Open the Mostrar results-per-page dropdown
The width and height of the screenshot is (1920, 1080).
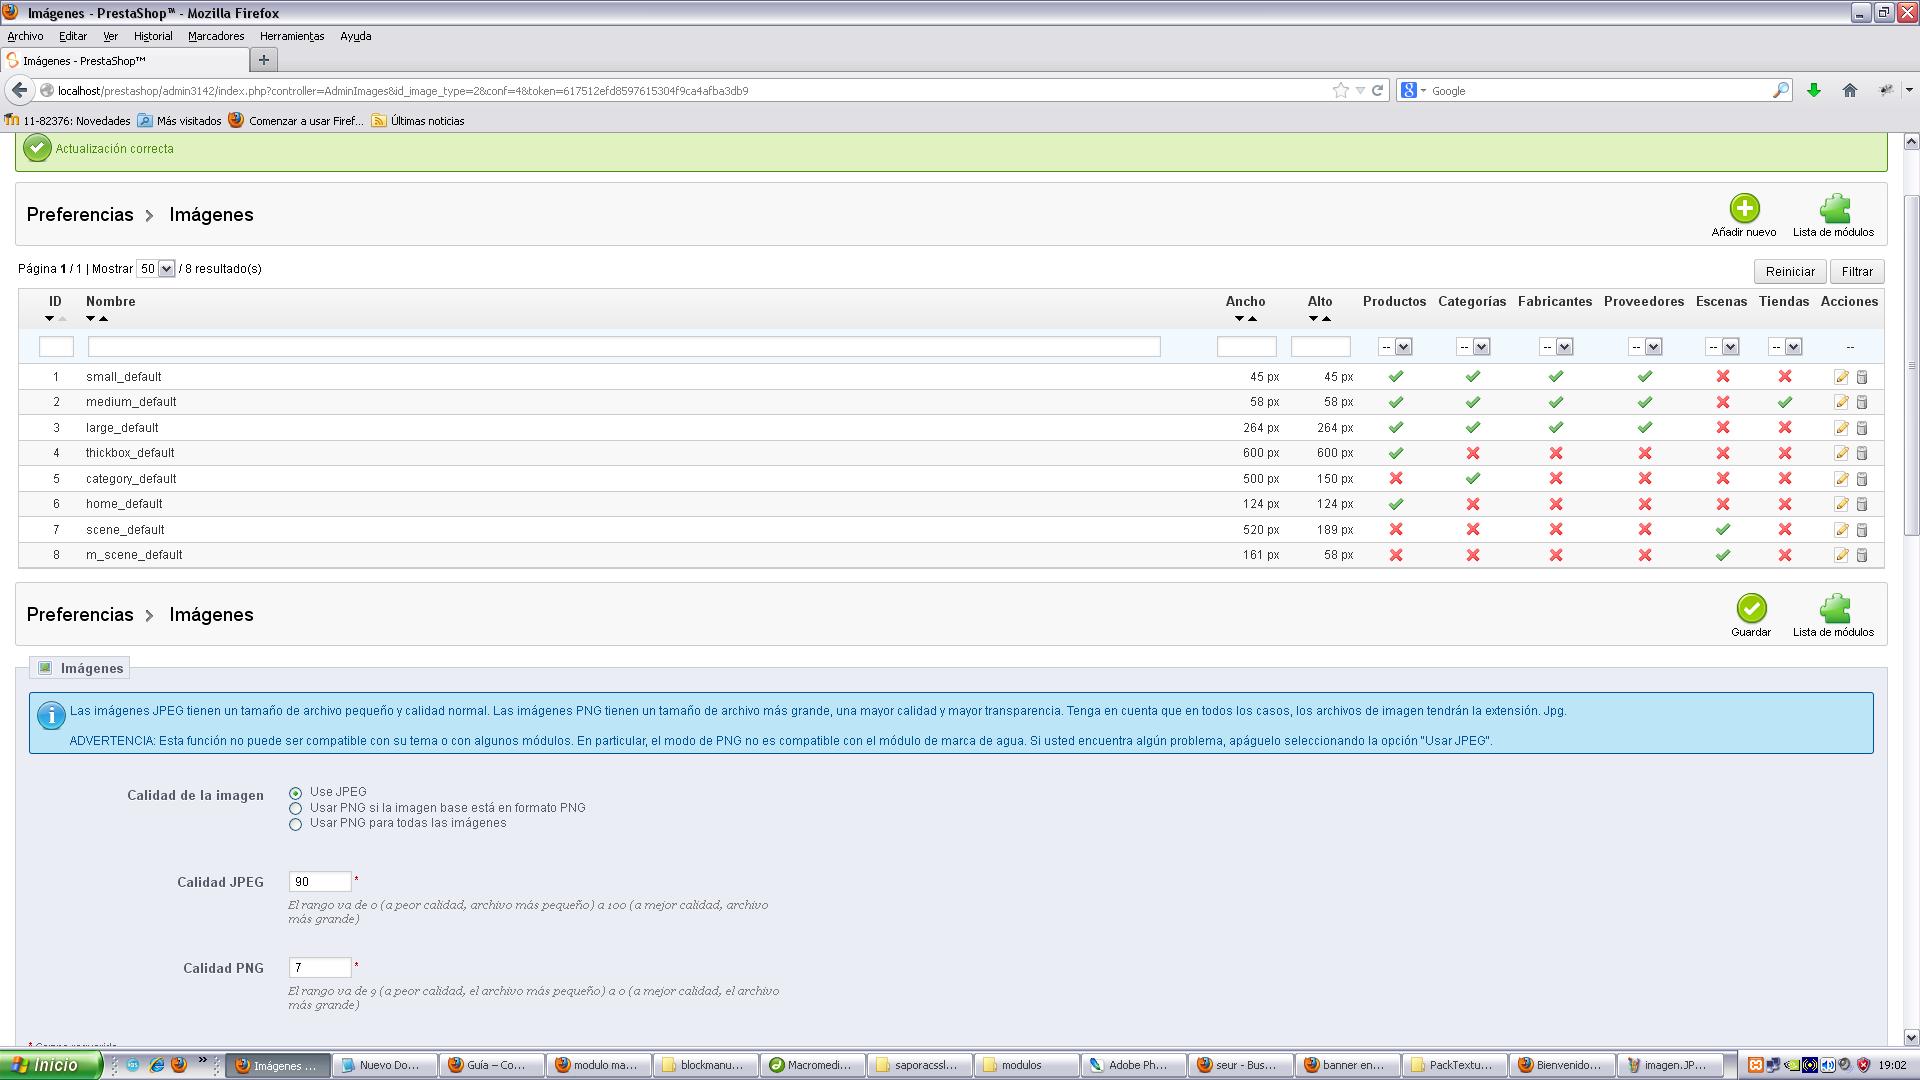(x=156, y=269)
